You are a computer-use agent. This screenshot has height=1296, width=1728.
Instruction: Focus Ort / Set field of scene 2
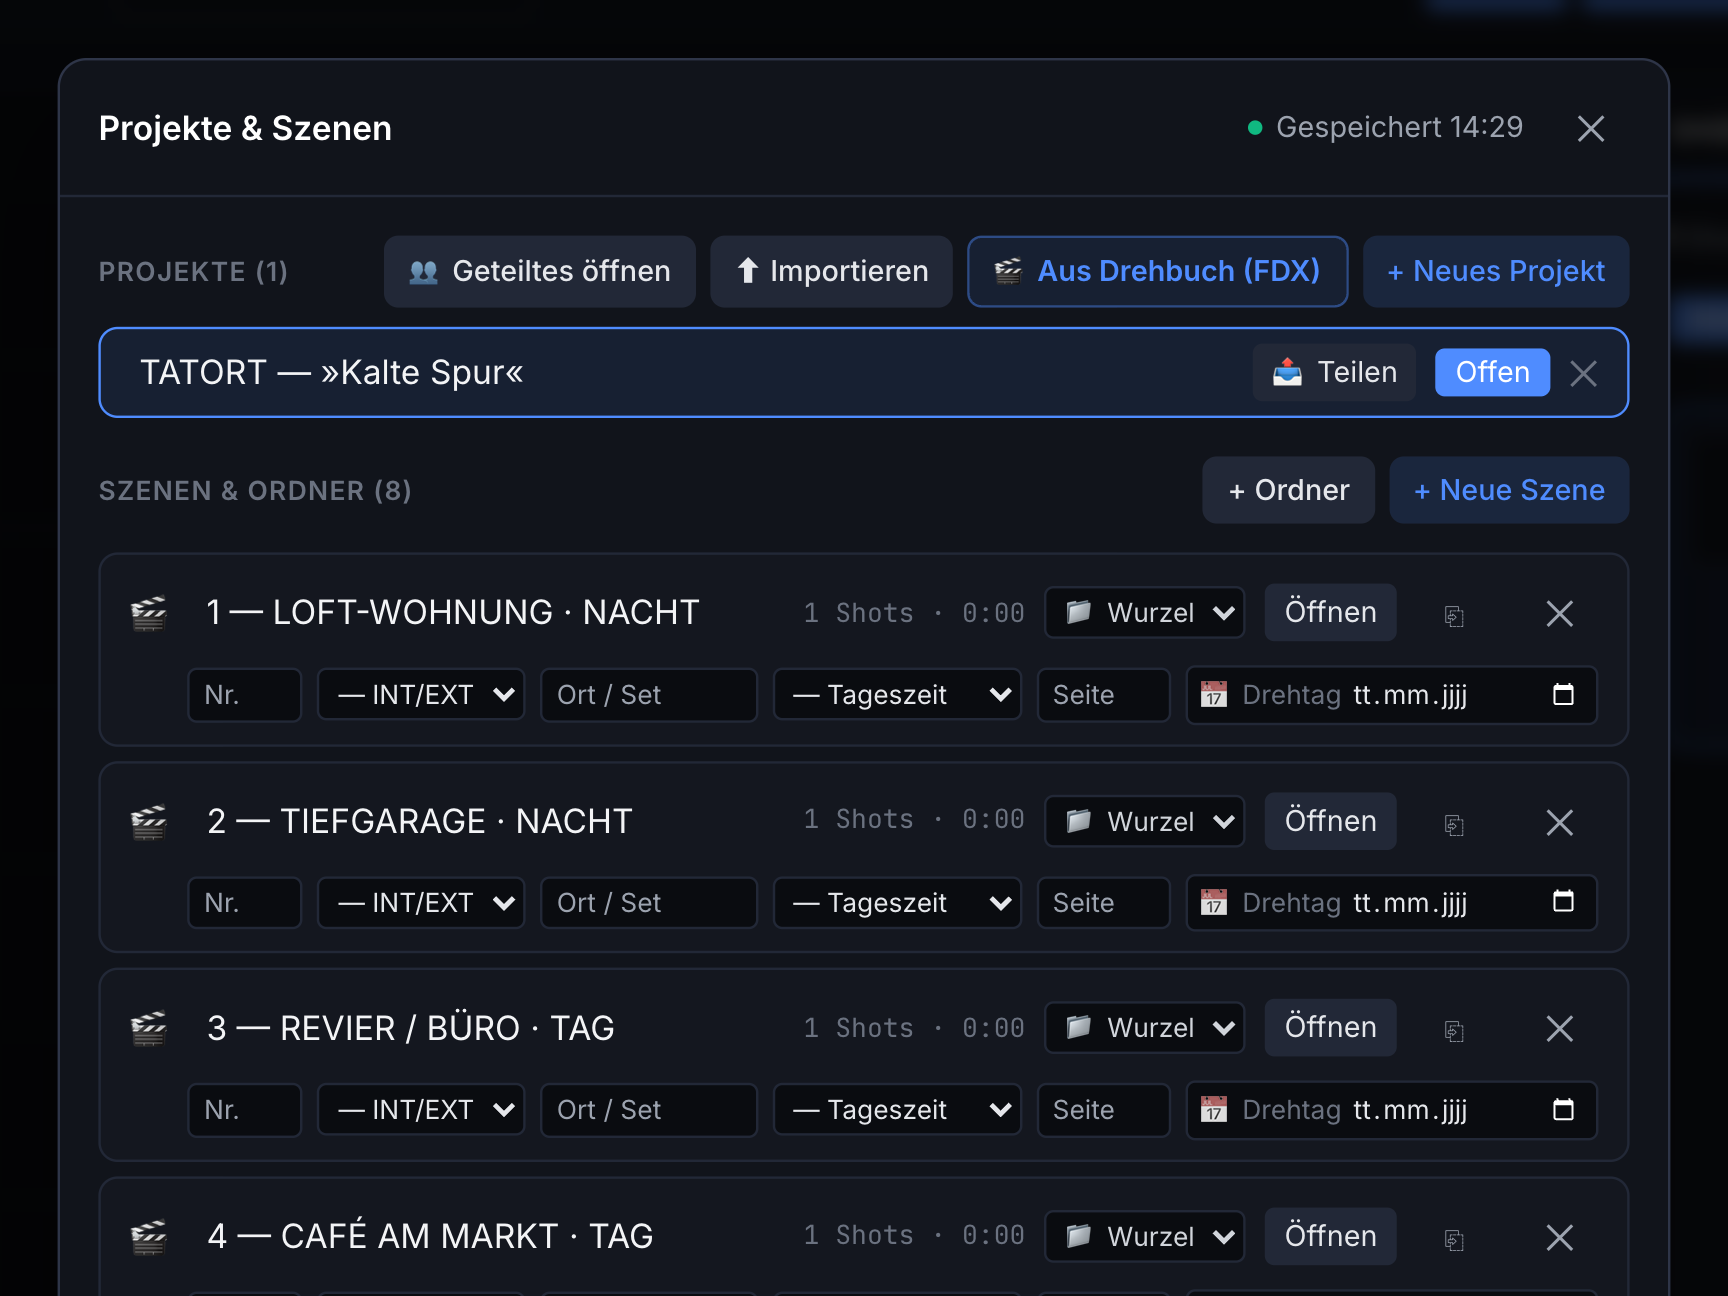649,903
